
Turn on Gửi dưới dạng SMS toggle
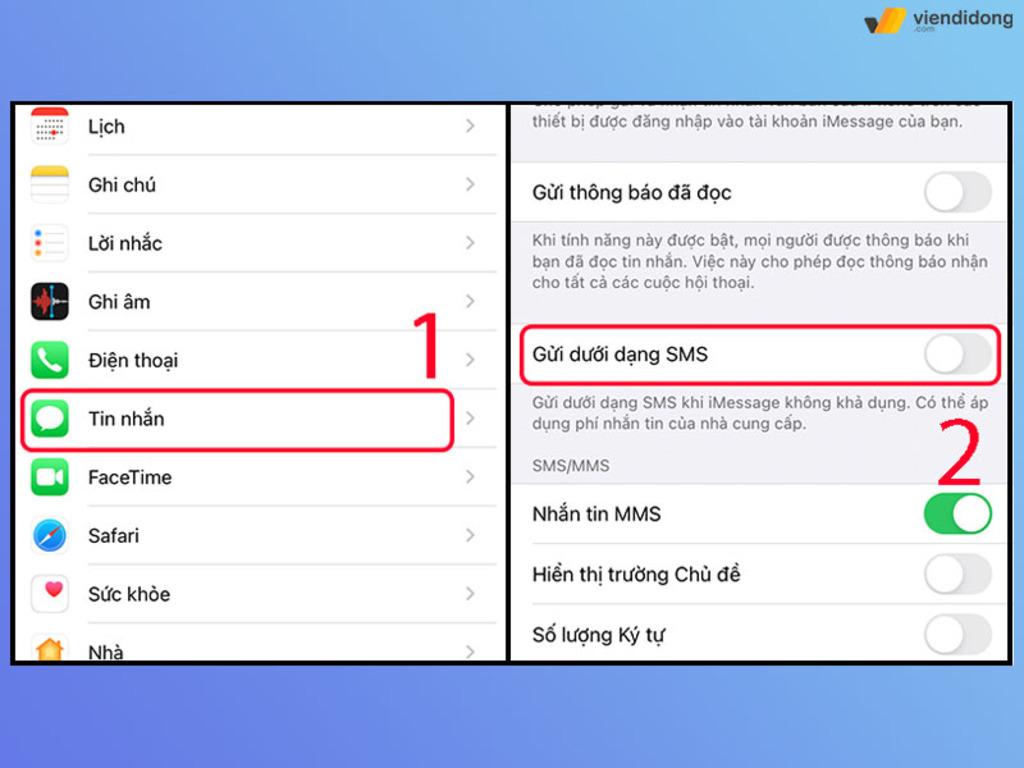click(x=957, y=354)
